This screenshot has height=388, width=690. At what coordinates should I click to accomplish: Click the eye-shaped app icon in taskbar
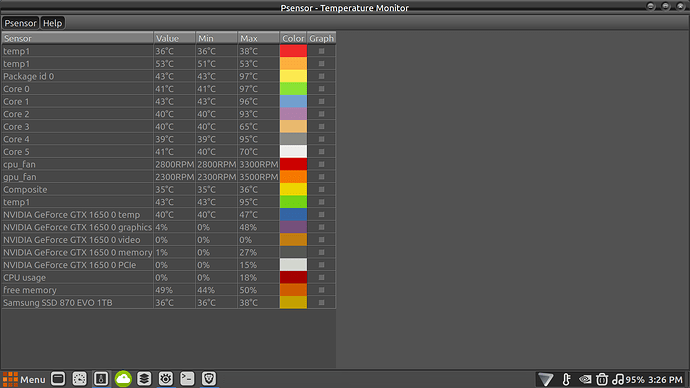tap(165, 379)
